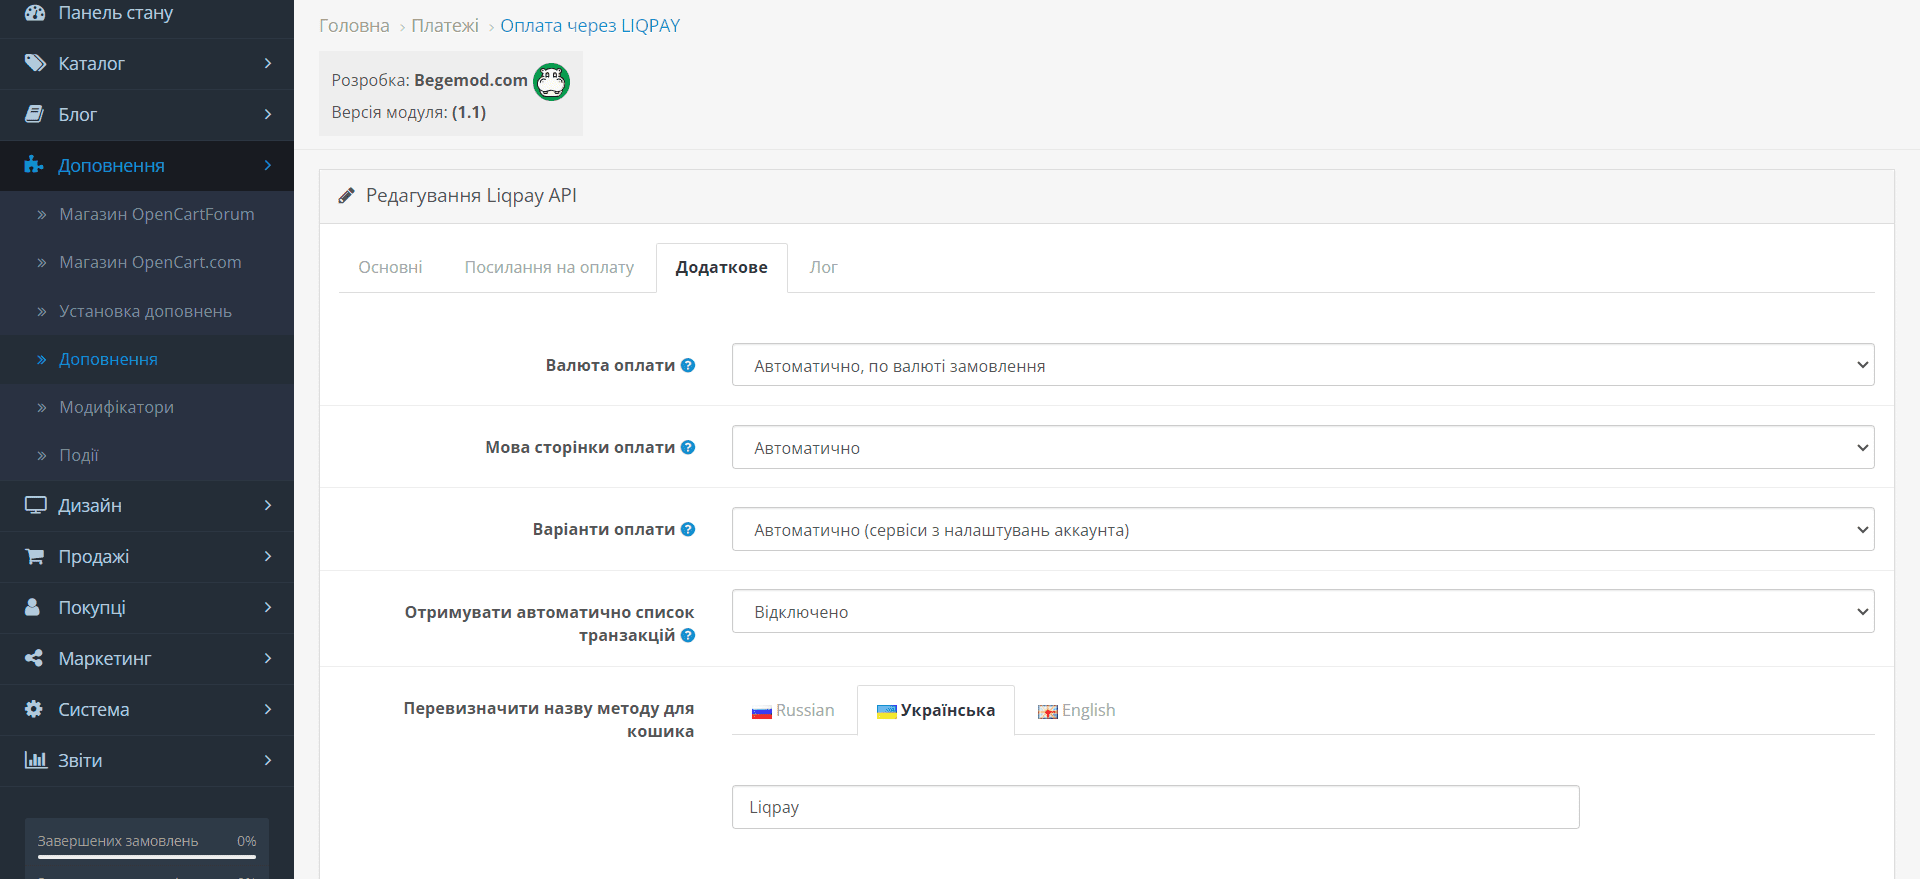Click the bar chart icon next to Звіти
Viewport: 1920px width, 879px height.
coord(35,760)
